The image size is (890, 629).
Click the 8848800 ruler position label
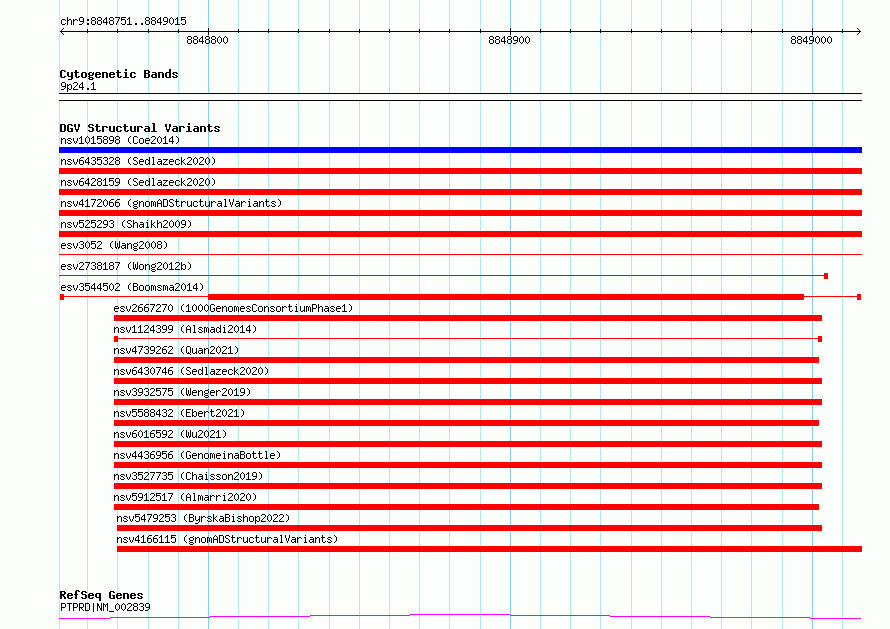click(x=207, y=40)
